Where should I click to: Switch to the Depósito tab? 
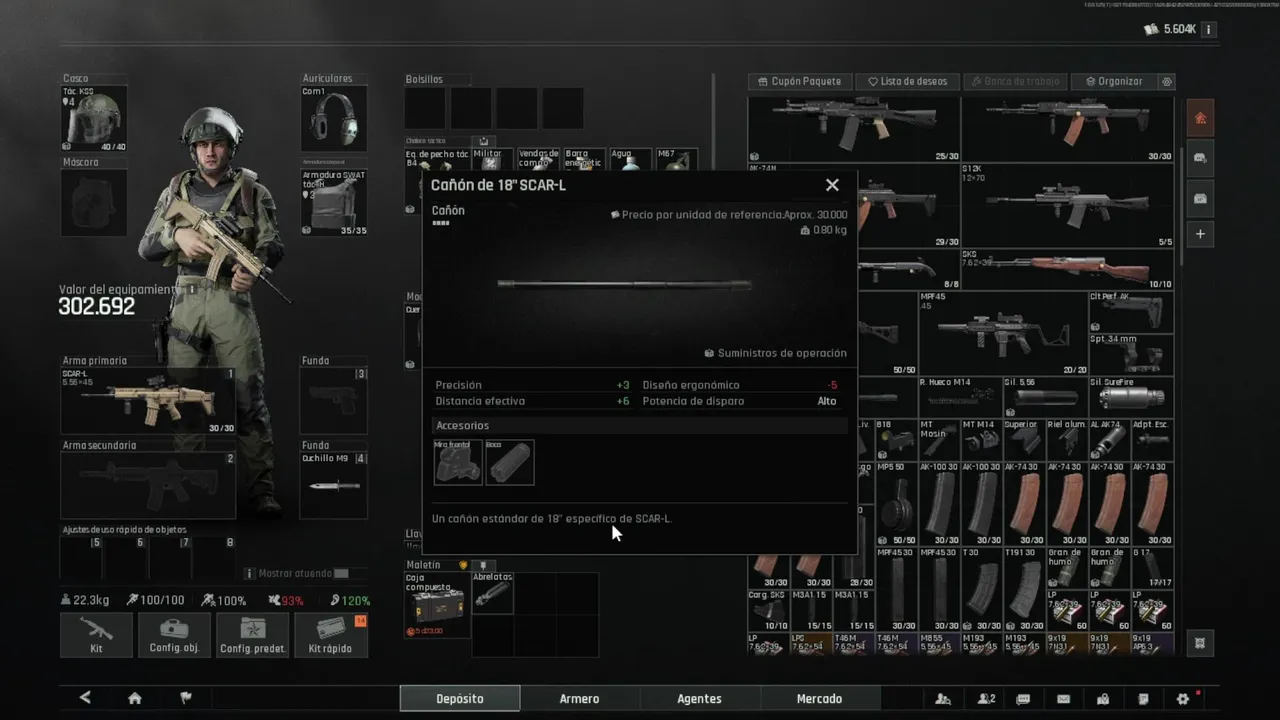pyautogui.click(x=460, y=698)
